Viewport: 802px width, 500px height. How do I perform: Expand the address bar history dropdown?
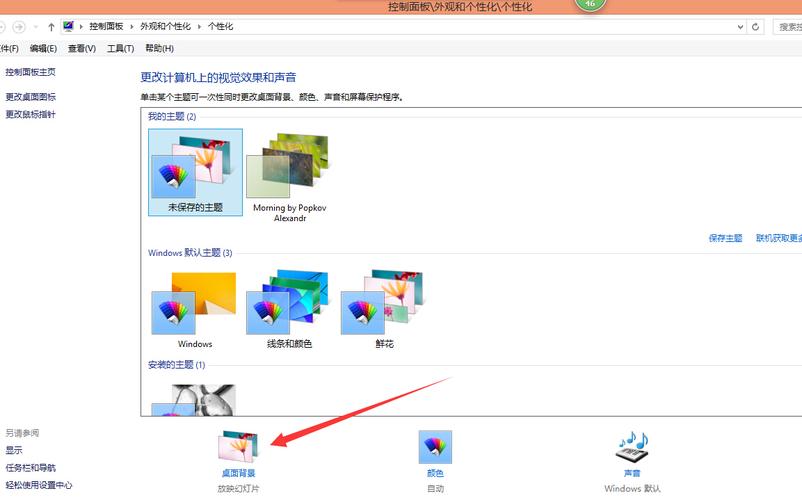[x=740, y=27]
